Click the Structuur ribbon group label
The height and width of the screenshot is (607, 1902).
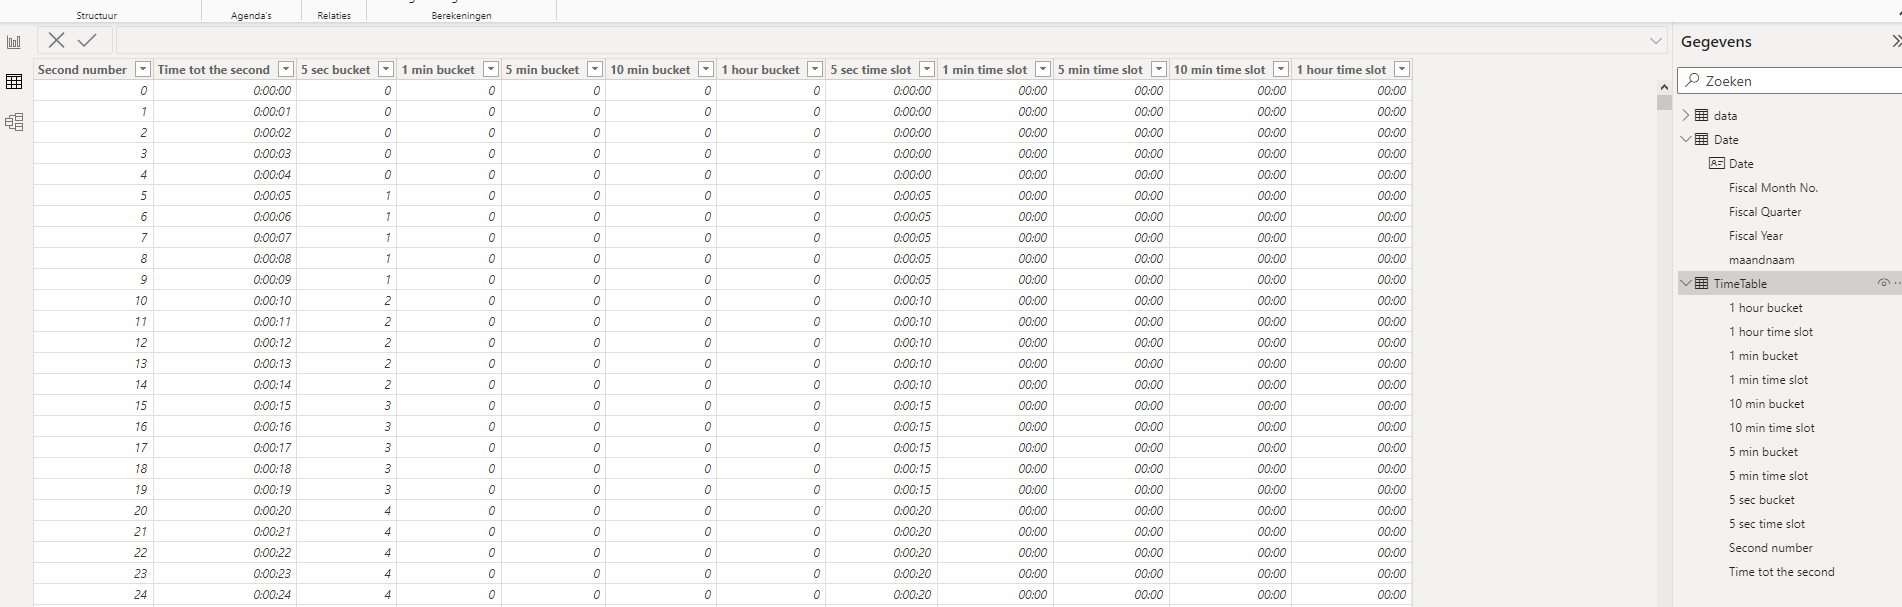coord(97,16)
